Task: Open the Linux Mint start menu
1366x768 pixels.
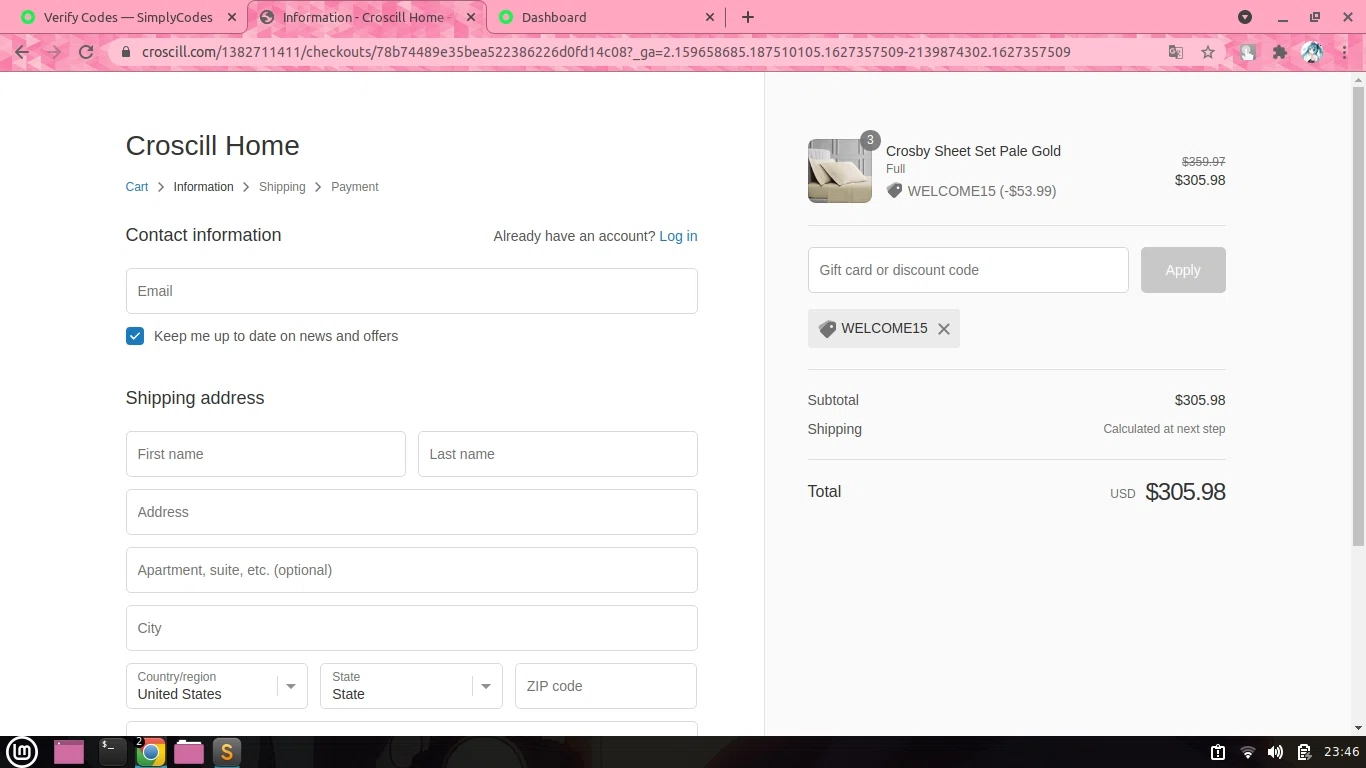Action: point(22,752)
